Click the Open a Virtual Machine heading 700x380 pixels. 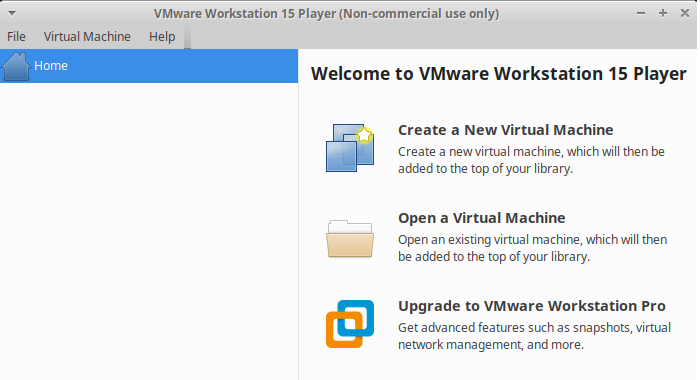click(x=482, y=218)
